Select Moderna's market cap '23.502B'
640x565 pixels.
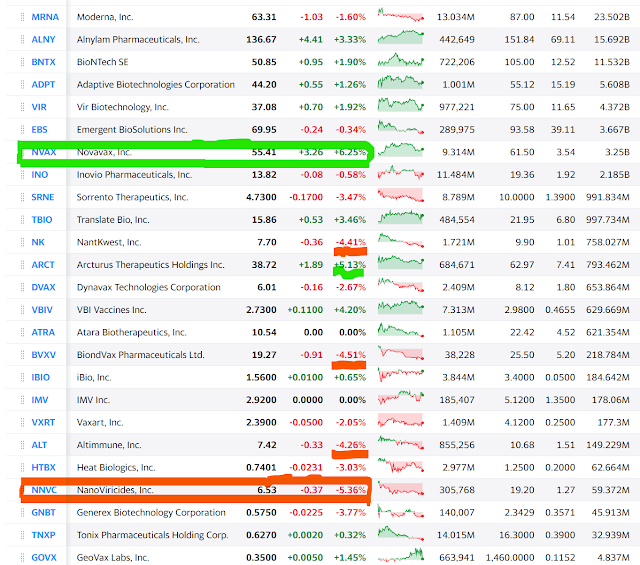pyautogui.click(x=611, y=17)
